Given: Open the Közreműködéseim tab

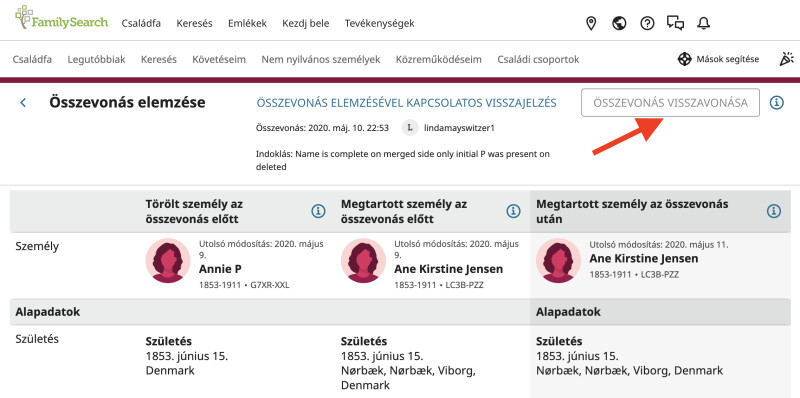Looking at the screenshot, I should point(439,59).
